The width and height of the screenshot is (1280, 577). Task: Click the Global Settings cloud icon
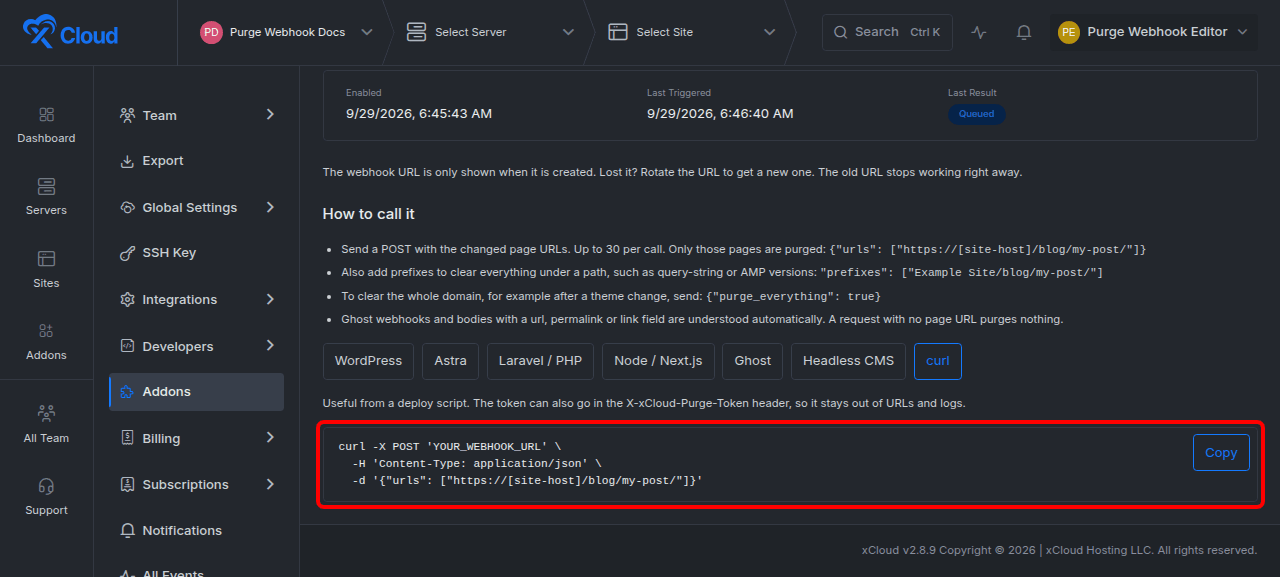click(127, 208)
